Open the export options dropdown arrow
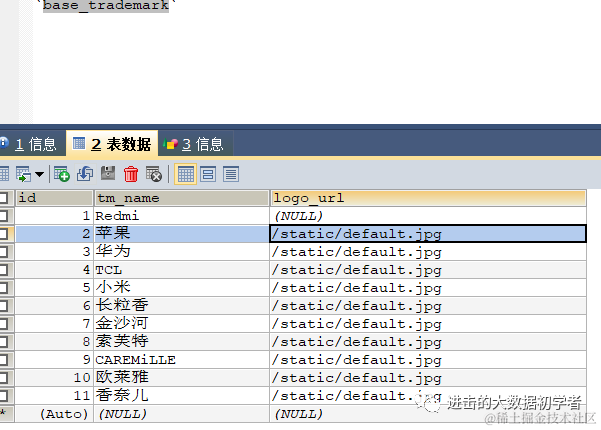The height and width of the screenshot is (430, 601). click(x=39, y=174)
